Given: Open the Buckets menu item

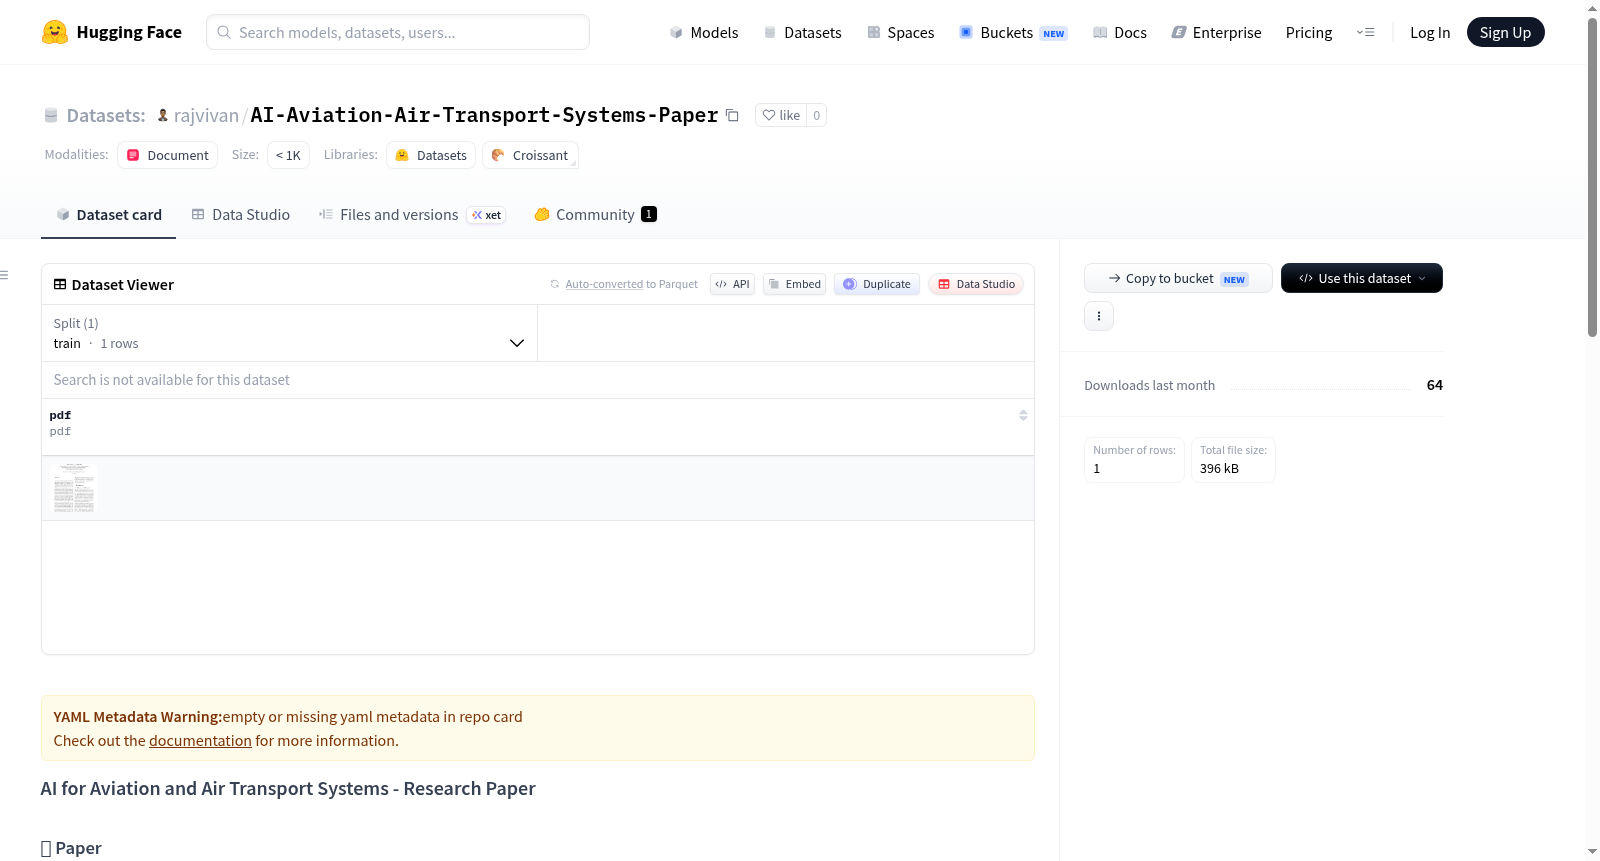Looking at the screenshot, I should 1013,33.
